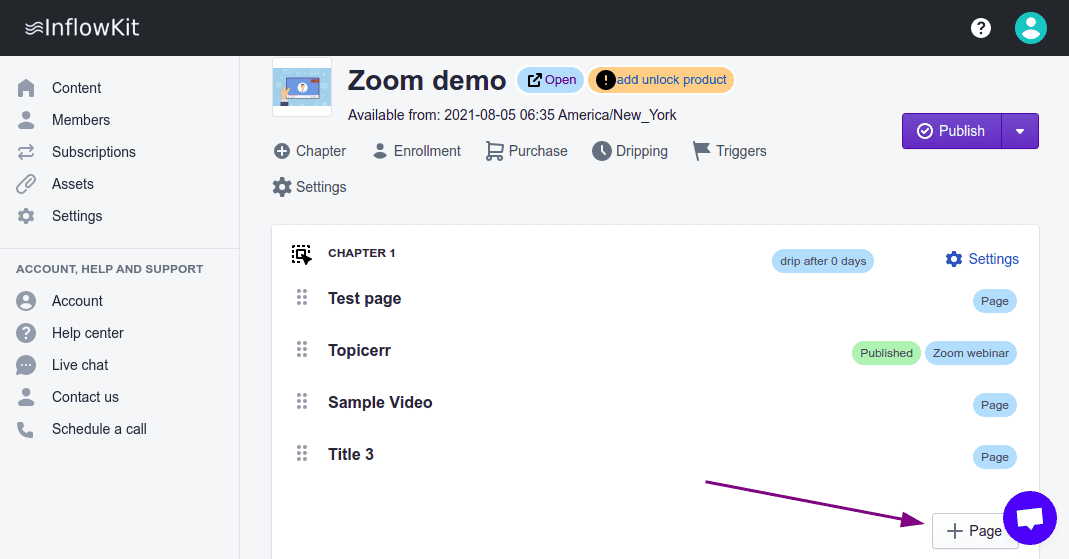Viewport: 1069px width, 559px height.
Task: Click the Chapter 1 select icon
Action: coord(302,254)
